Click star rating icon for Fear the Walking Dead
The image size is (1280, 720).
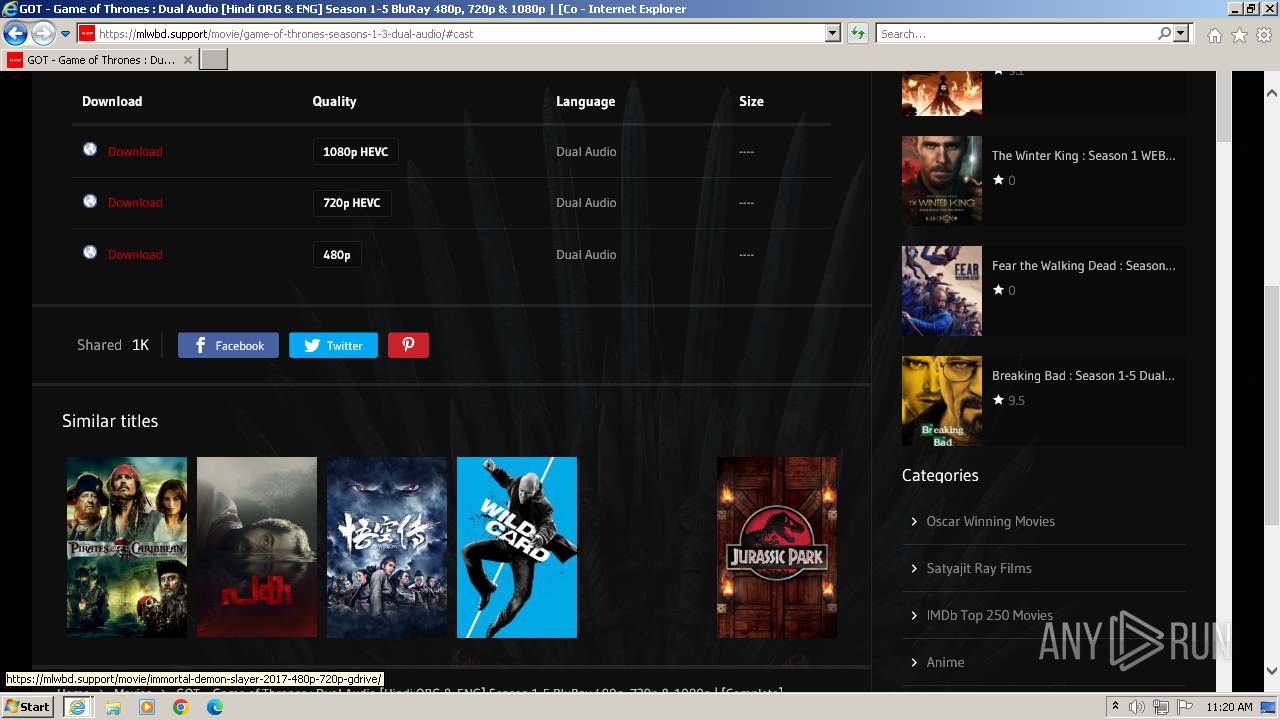tap(998, 290)
